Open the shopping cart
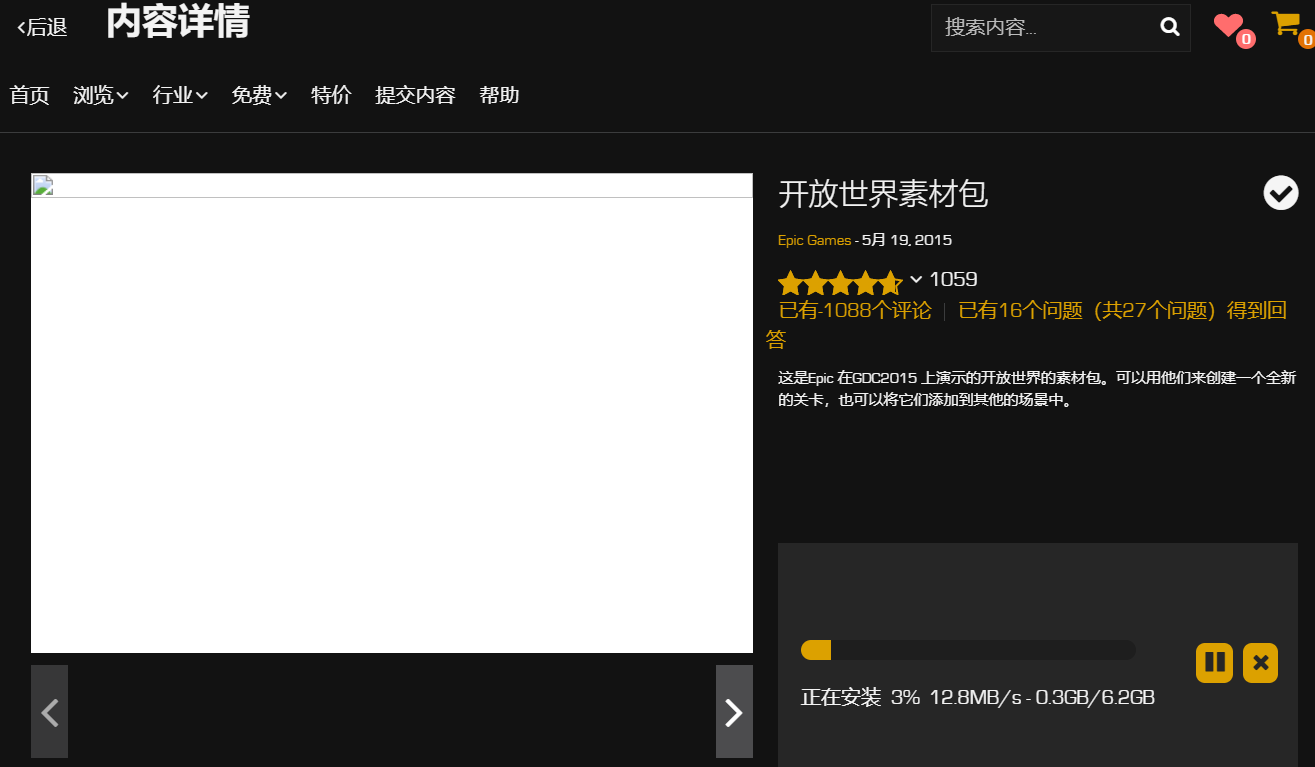Image resolution: width=1315 pixels, height=767 pixels. 1286,25
